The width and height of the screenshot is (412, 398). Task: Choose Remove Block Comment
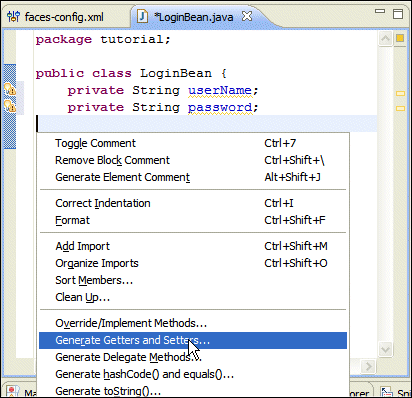193,160
